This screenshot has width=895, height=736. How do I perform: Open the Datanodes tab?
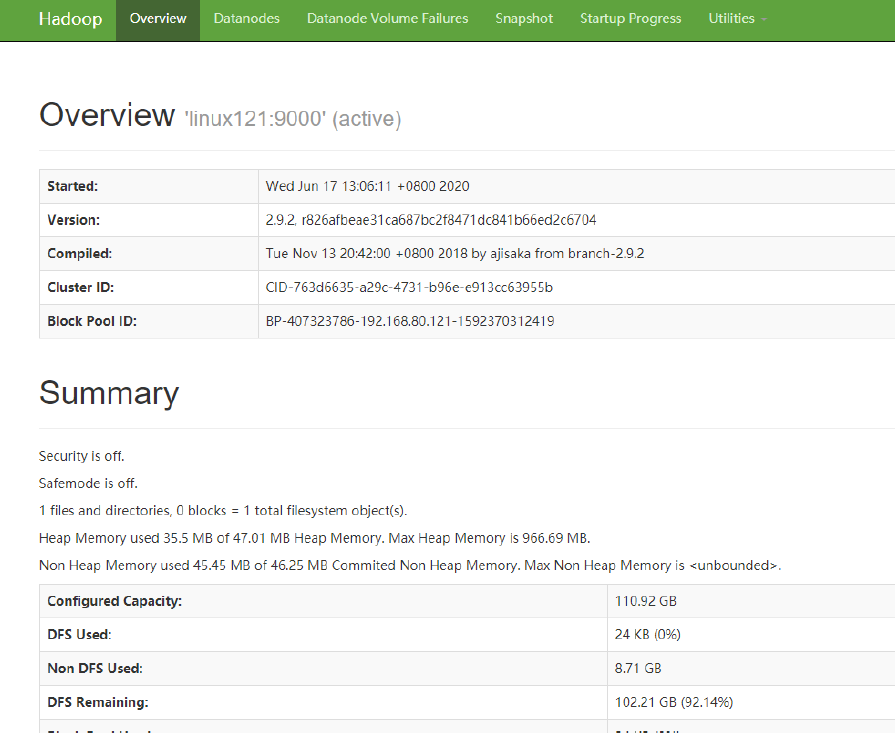[247, 19]
